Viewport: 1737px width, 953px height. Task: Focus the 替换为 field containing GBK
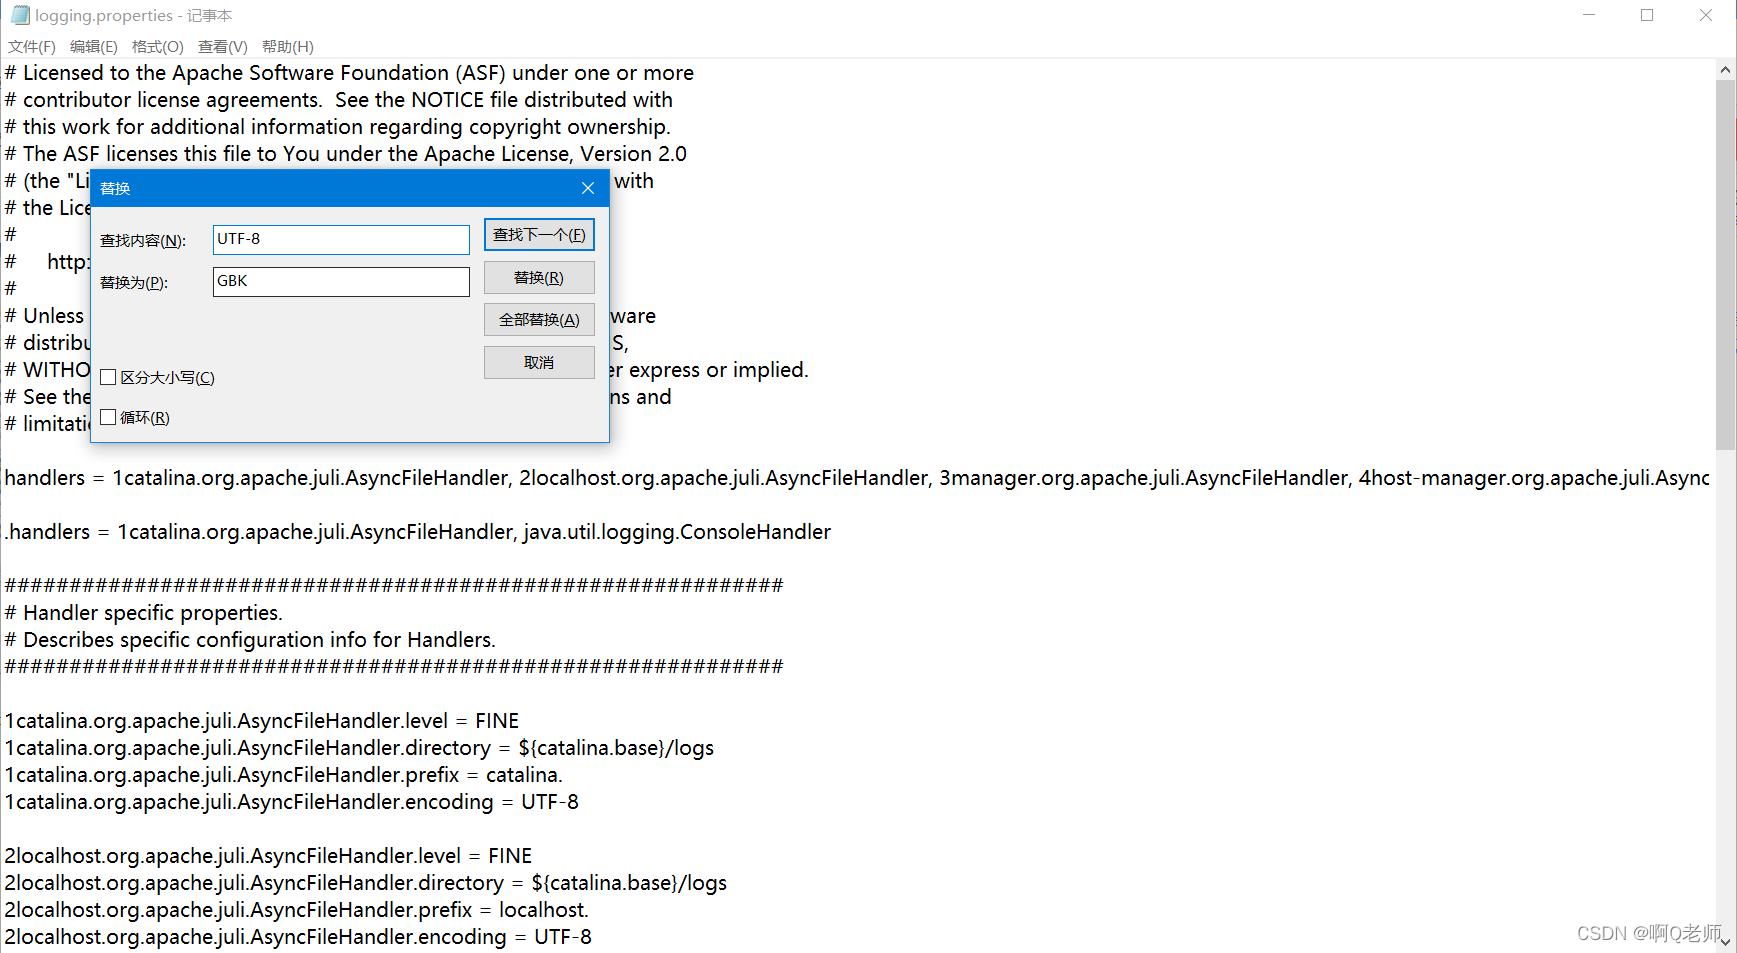coord(341,281)
